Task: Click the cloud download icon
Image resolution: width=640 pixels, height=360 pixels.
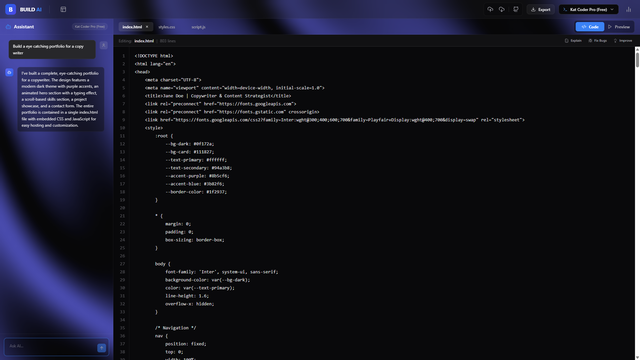Action: point(502,9)
